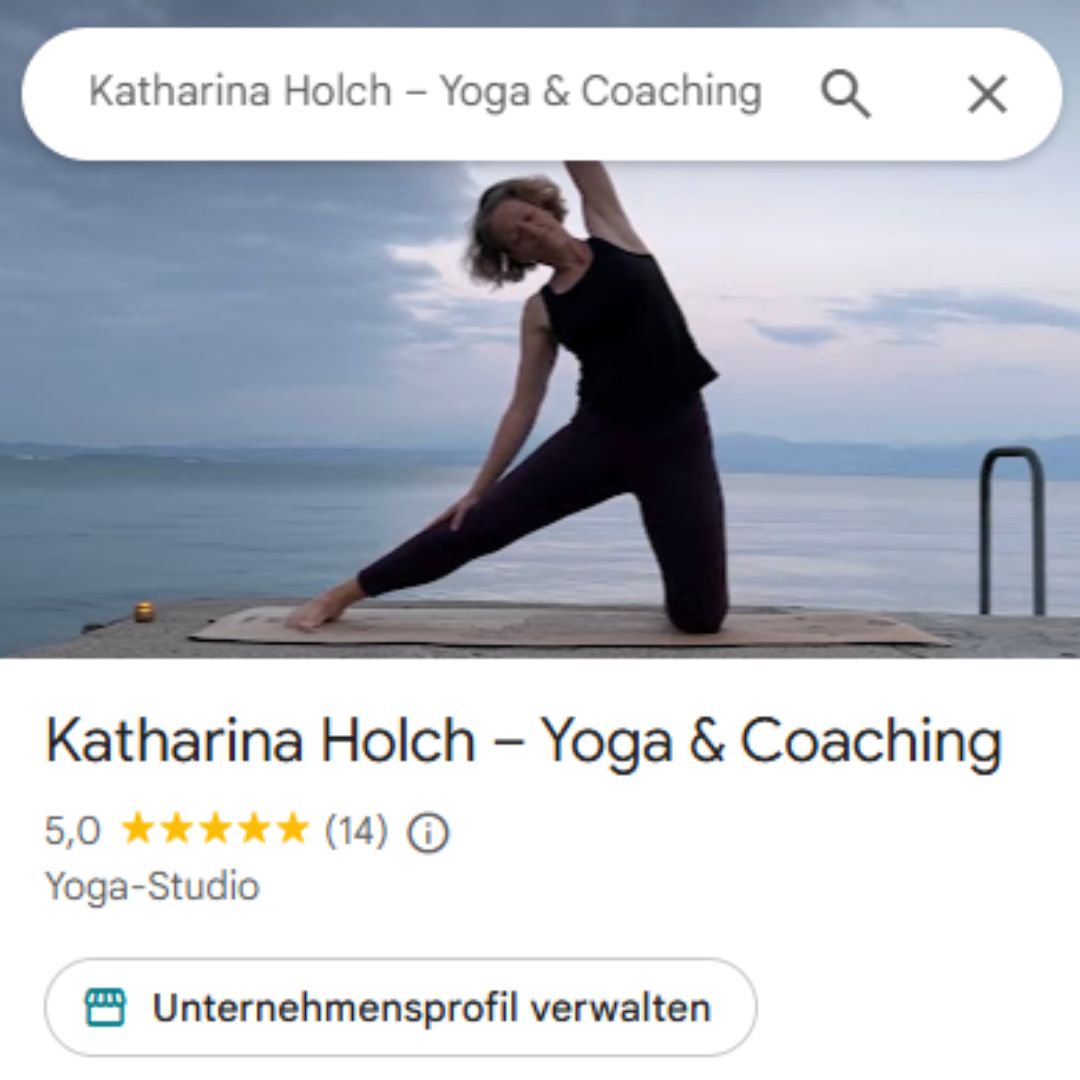
Task: Select the Unternehmensprofil verwalten button
Action: point(400,1008)
